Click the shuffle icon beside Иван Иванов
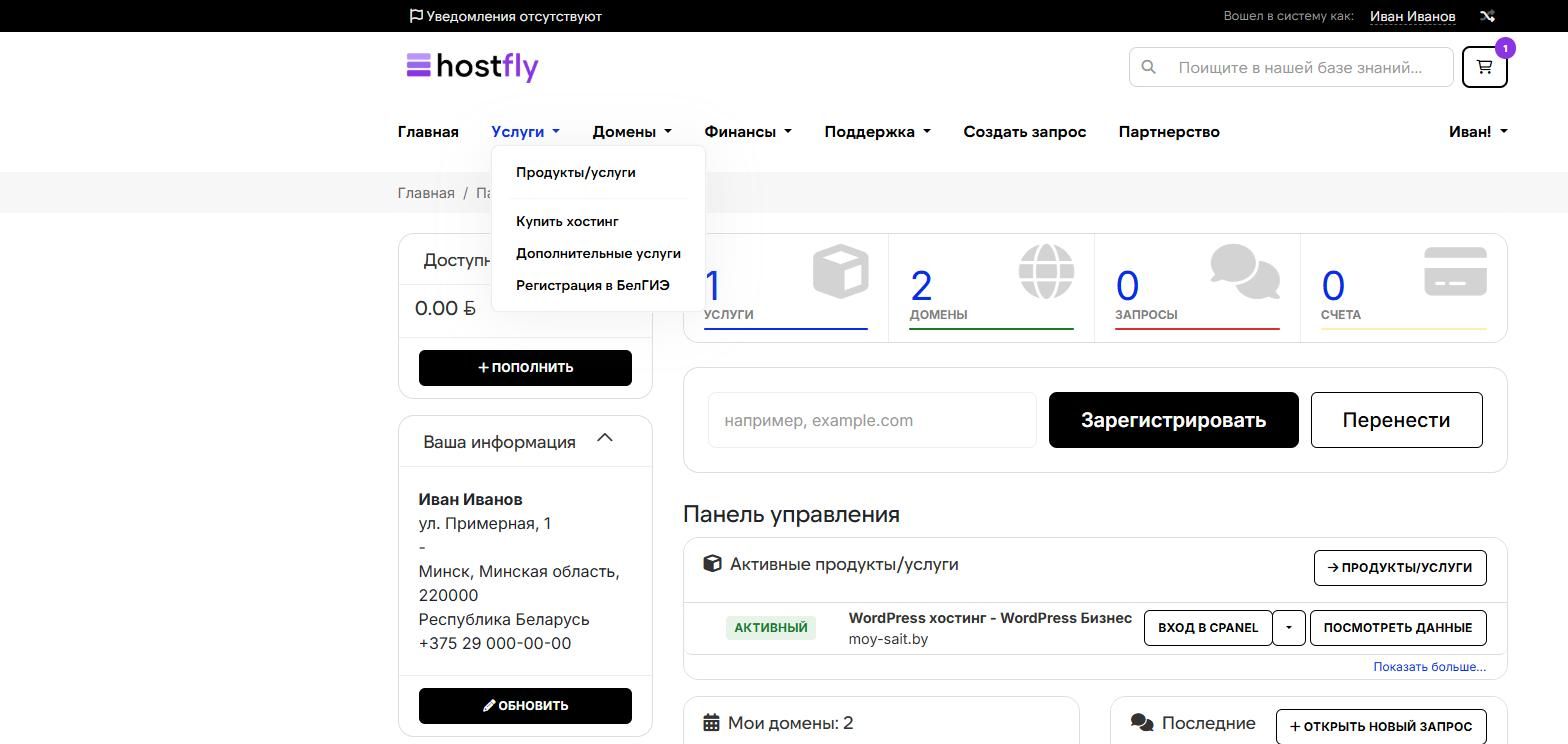Viewport: 1568px width, 744px height. [1487, 16]
